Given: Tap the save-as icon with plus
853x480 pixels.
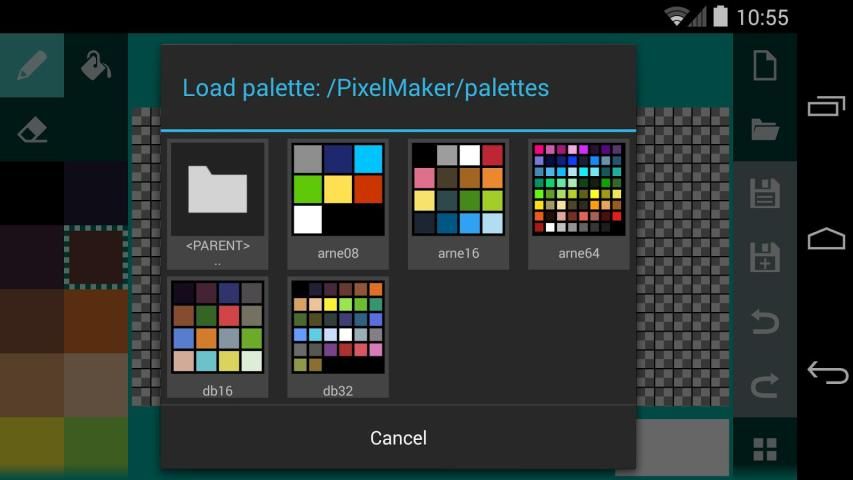Looking at the screenshot, I should 765,258.
